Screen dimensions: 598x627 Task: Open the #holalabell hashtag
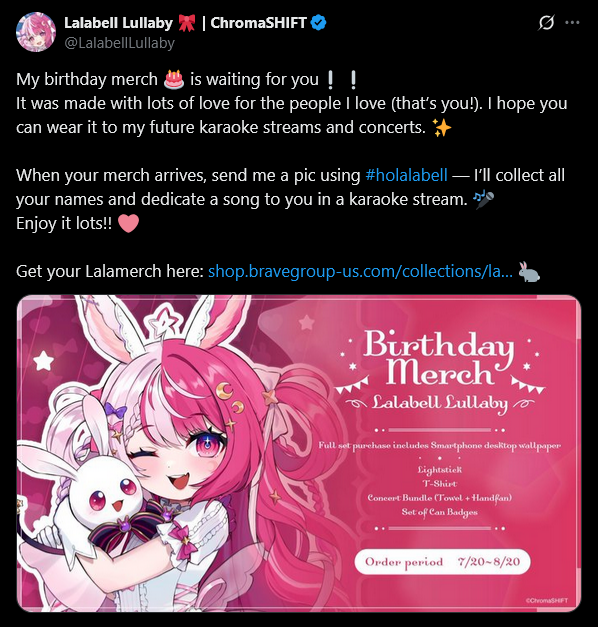(x=406, y=175)
